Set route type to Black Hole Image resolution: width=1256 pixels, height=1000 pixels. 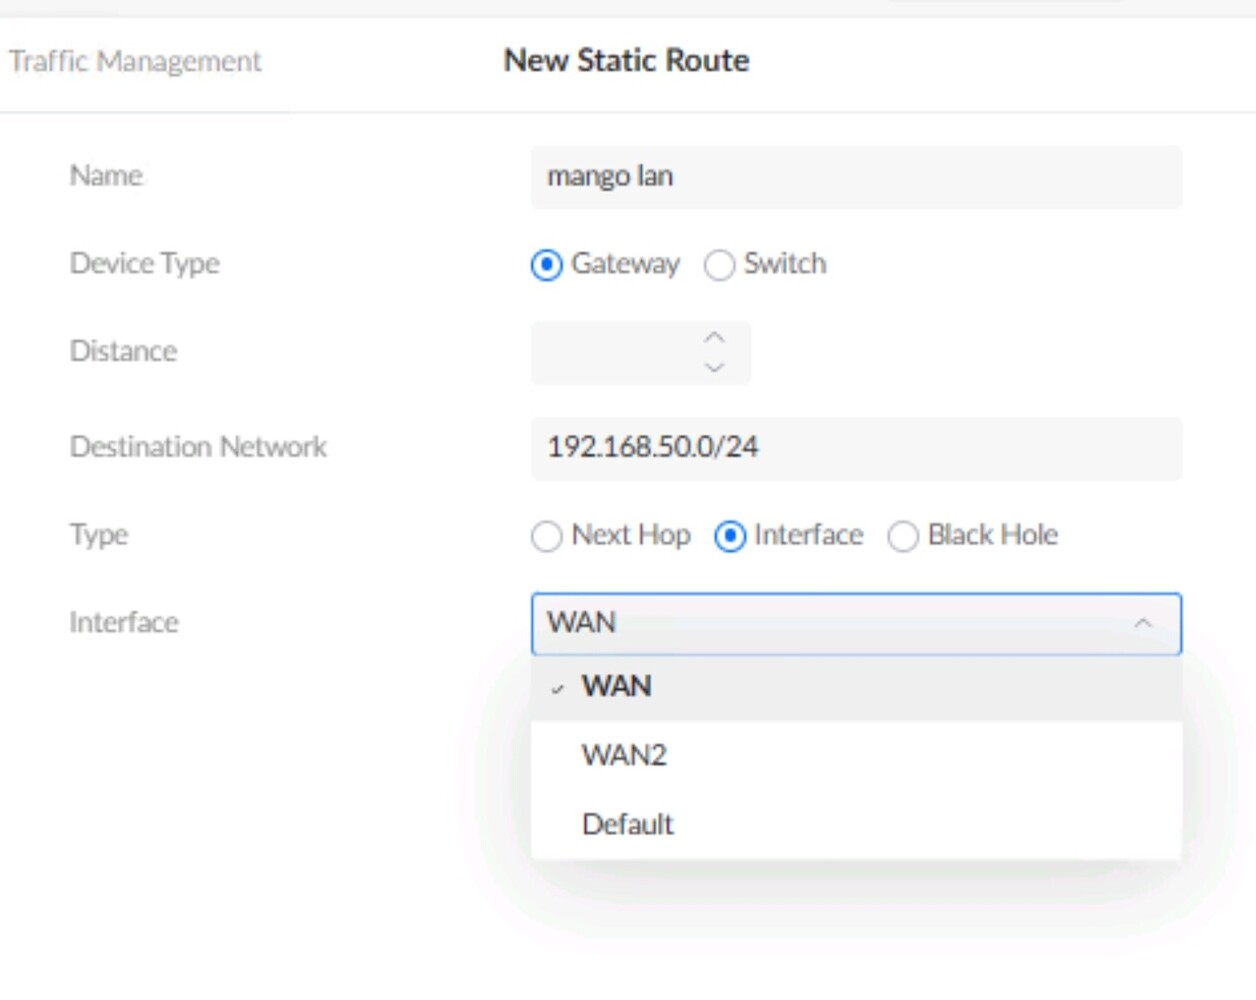point(903,536)
